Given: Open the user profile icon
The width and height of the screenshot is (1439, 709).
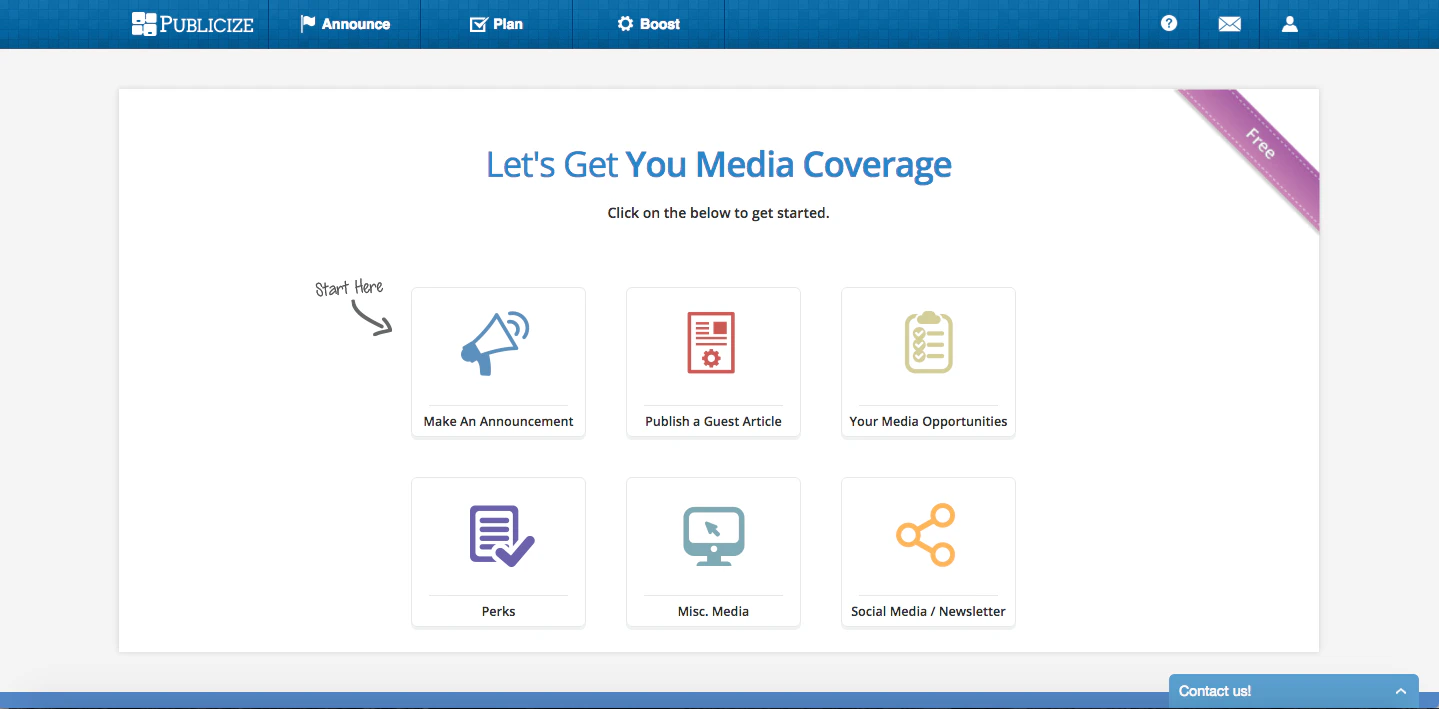Looking at the screenshot, I should (1290, 24).
